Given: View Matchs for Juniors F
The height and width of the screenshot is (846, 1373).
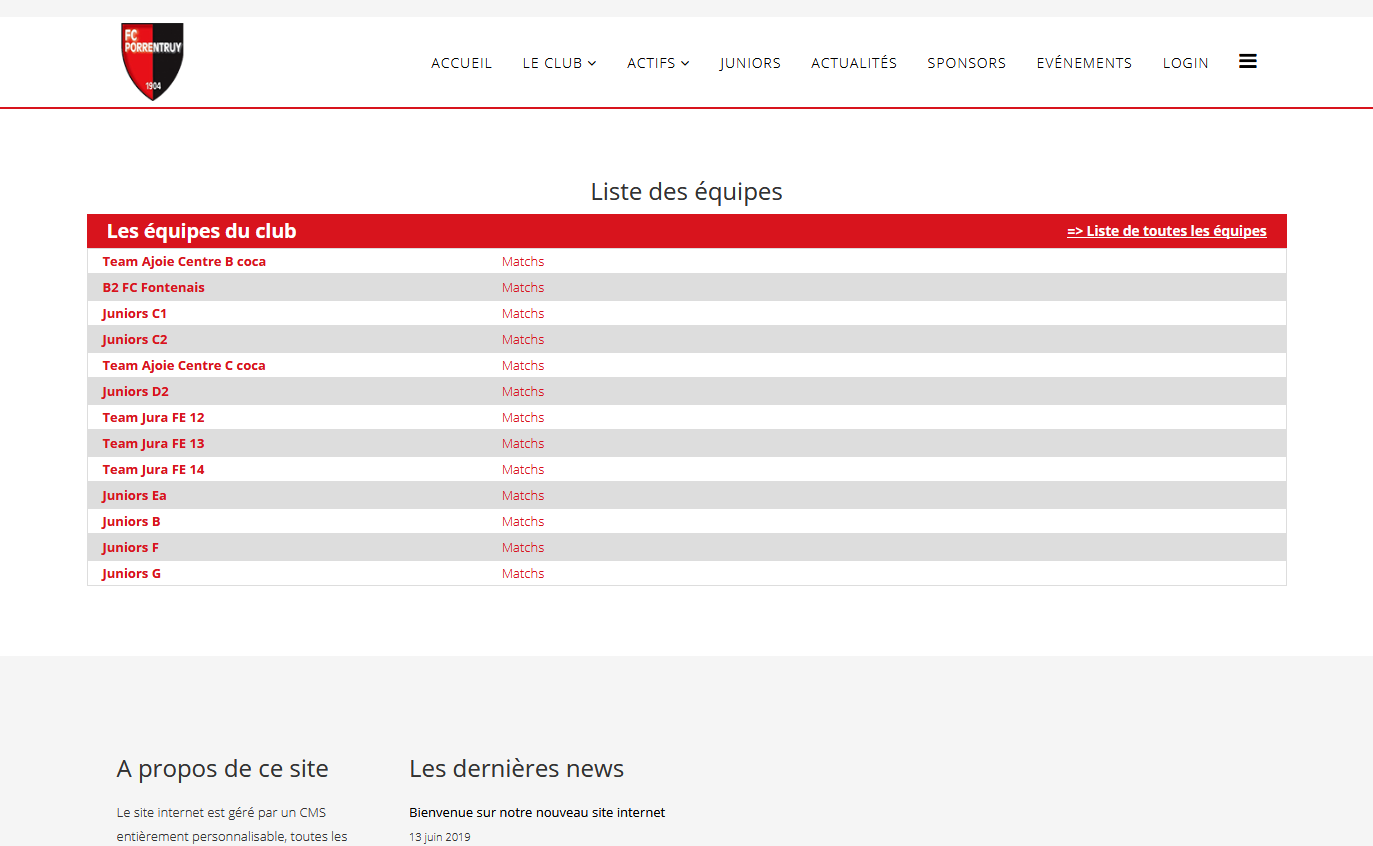Looking at the screenshot, I should [523, 547].
